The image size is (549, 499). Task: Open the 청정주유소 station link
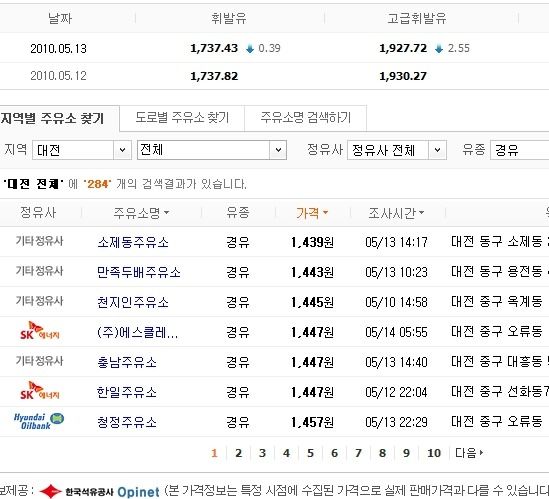pos(127,422)
